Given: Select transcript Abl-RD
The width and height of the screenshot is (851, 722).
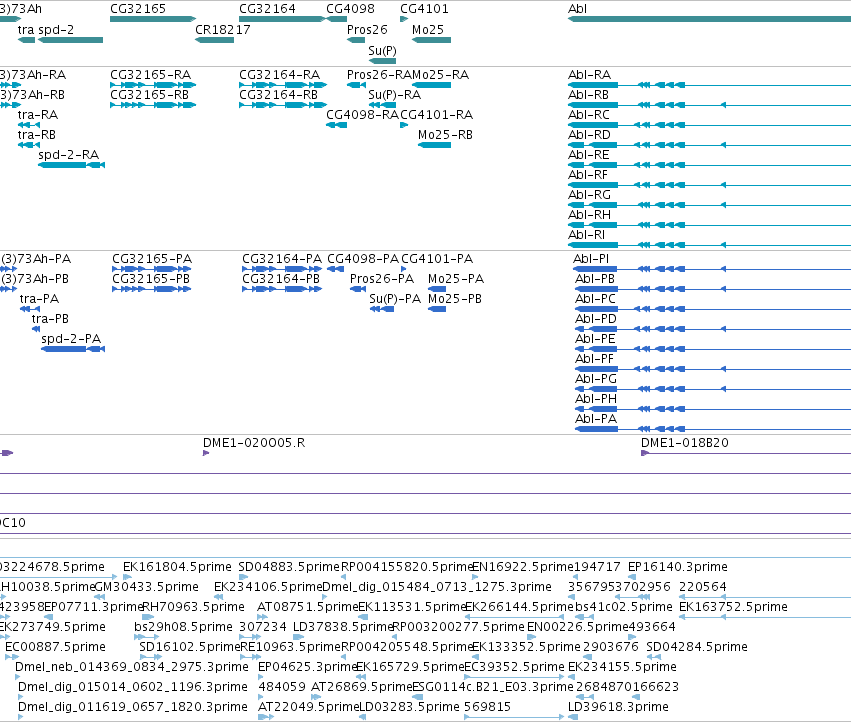Looking at the screenshot, I should (x=589, y=135).
